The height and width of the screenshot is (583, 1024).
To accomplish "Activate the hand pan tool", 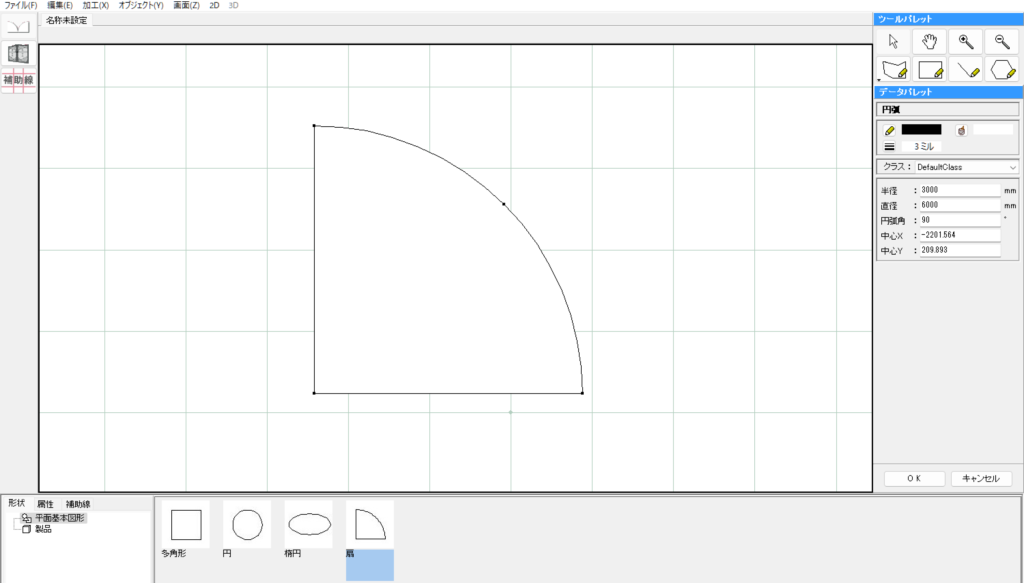I will 929,41.
